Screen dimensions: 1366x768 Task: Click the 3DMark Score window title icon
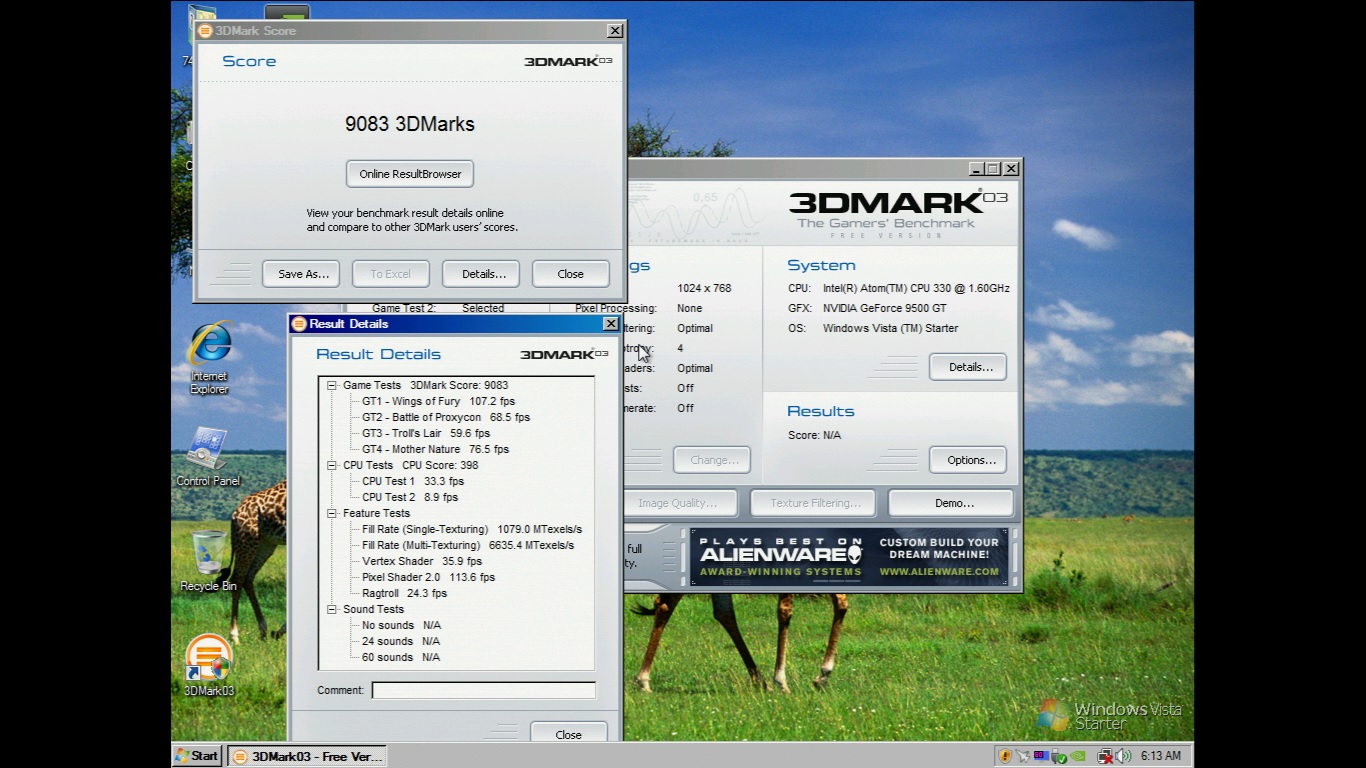click(x=205, y=31)
